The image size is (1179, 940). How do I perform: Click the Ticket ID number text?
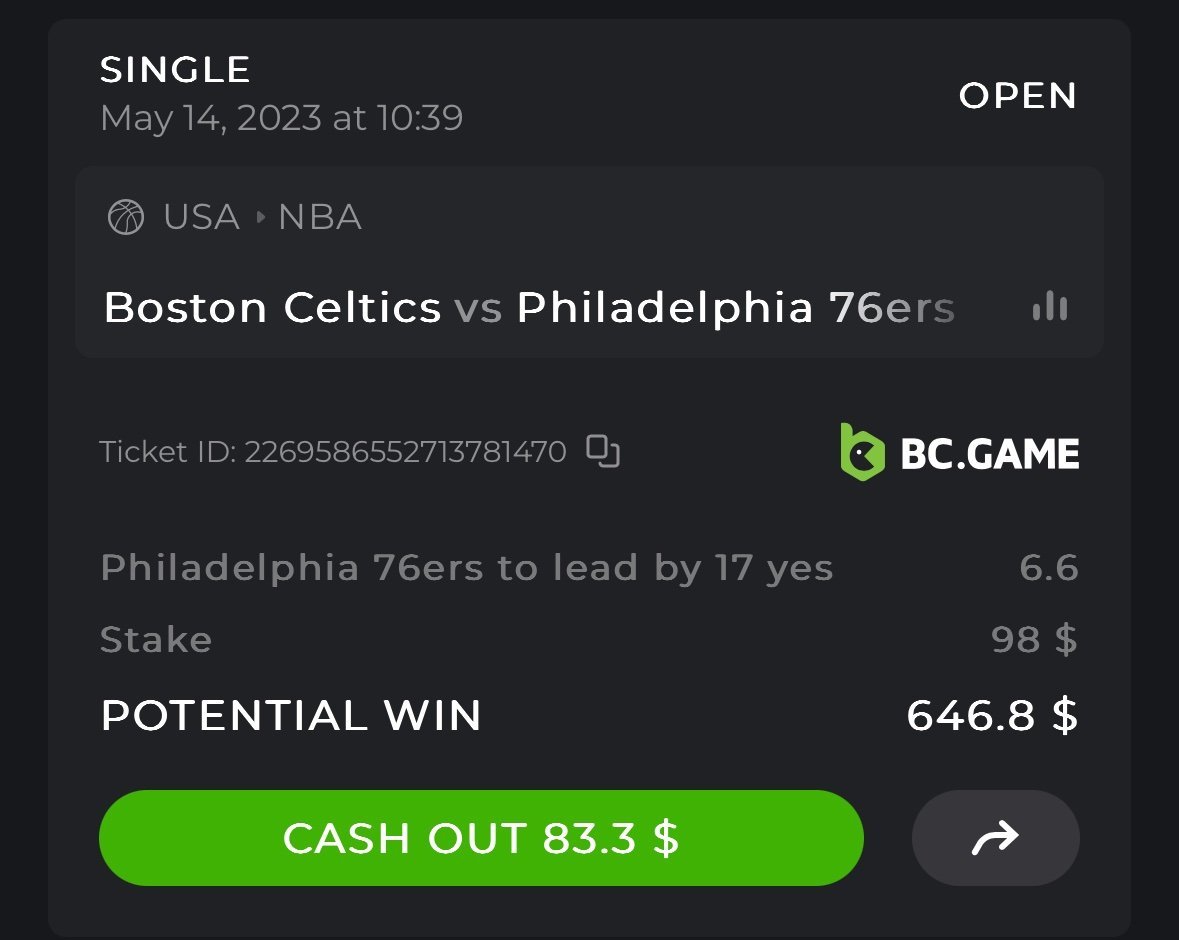[x=405, y=452]
